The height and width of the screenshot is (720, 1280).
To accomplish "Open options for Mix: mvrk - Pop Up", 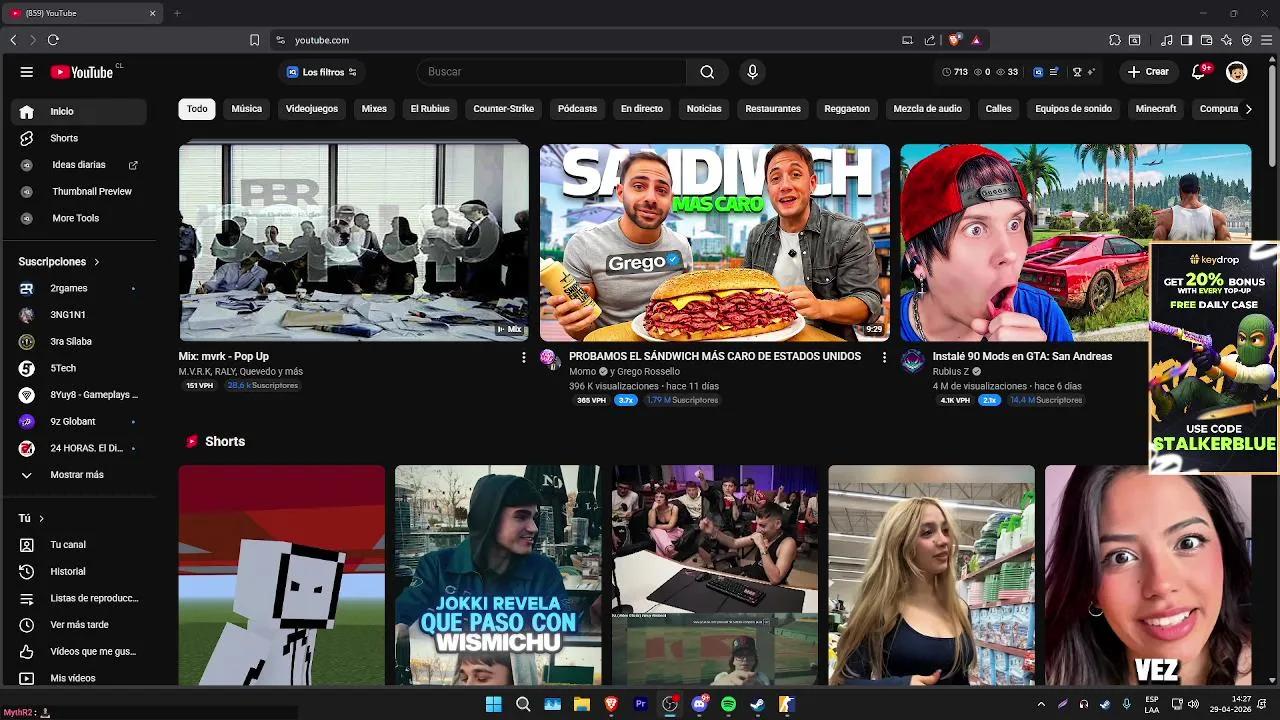I will point(523,357).
